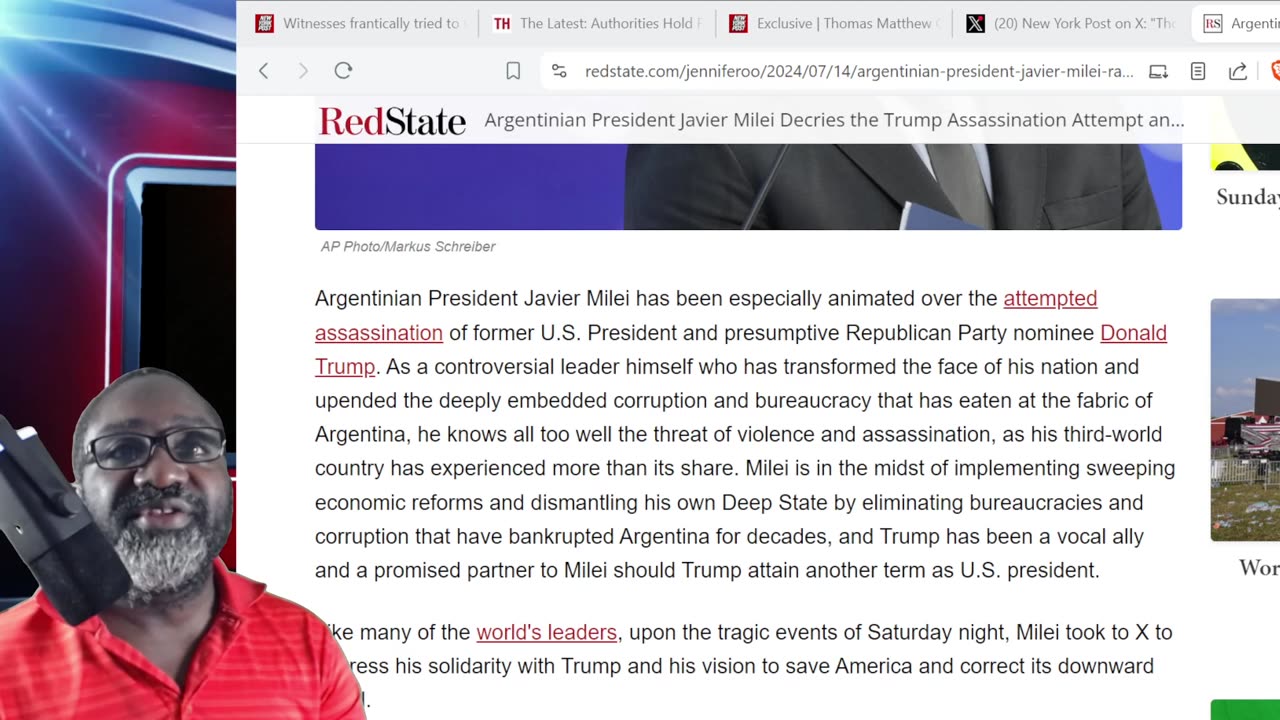Viewport: 1280px width, 720px height.
Task: Follow the 'Donald' hyperlink
Action: coord(1133,332)
